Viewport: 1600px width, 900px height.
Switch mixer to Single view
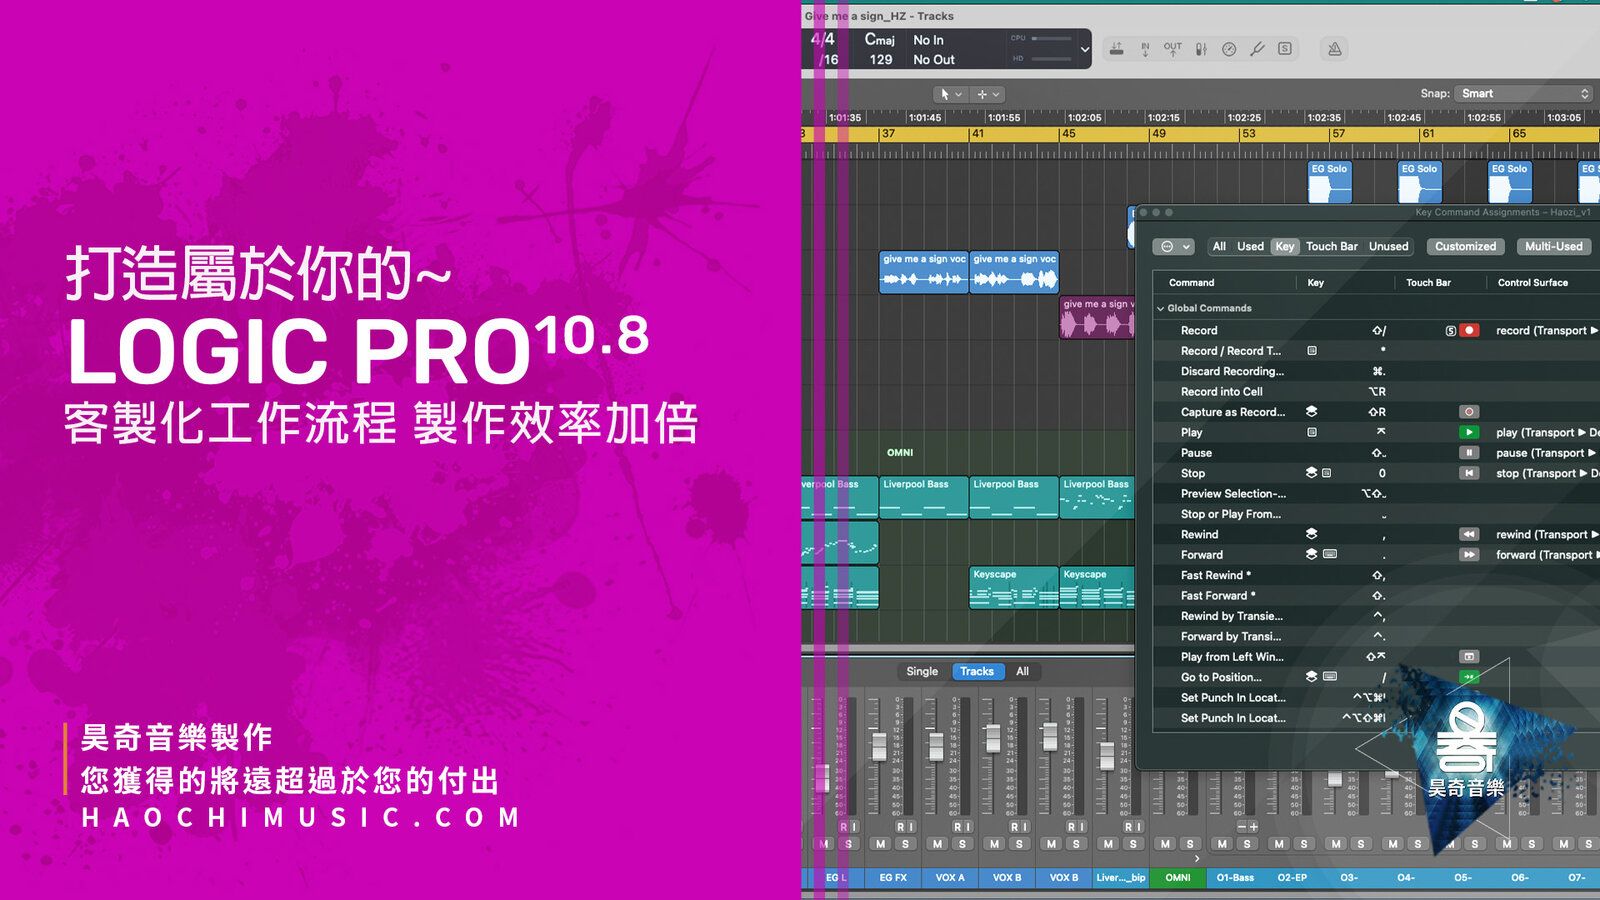click(922, 672)
